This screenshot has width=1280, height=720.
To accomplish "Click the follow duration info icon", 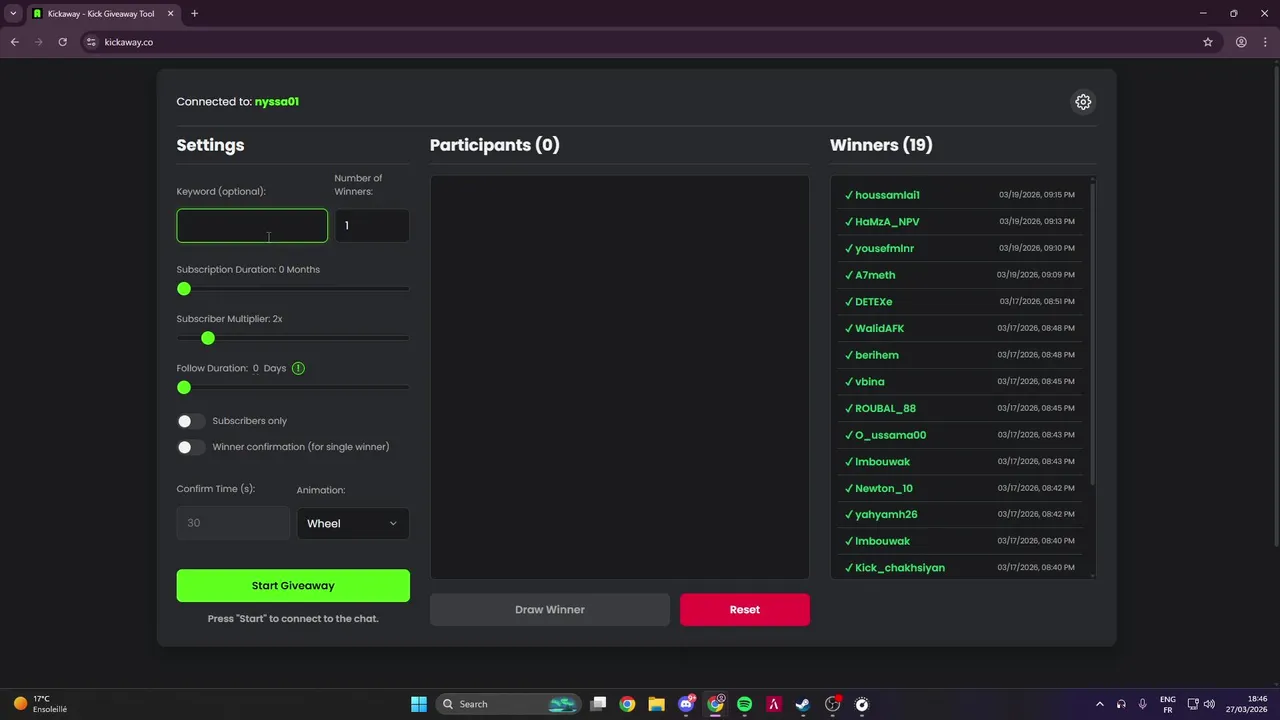I will [298, 368].
